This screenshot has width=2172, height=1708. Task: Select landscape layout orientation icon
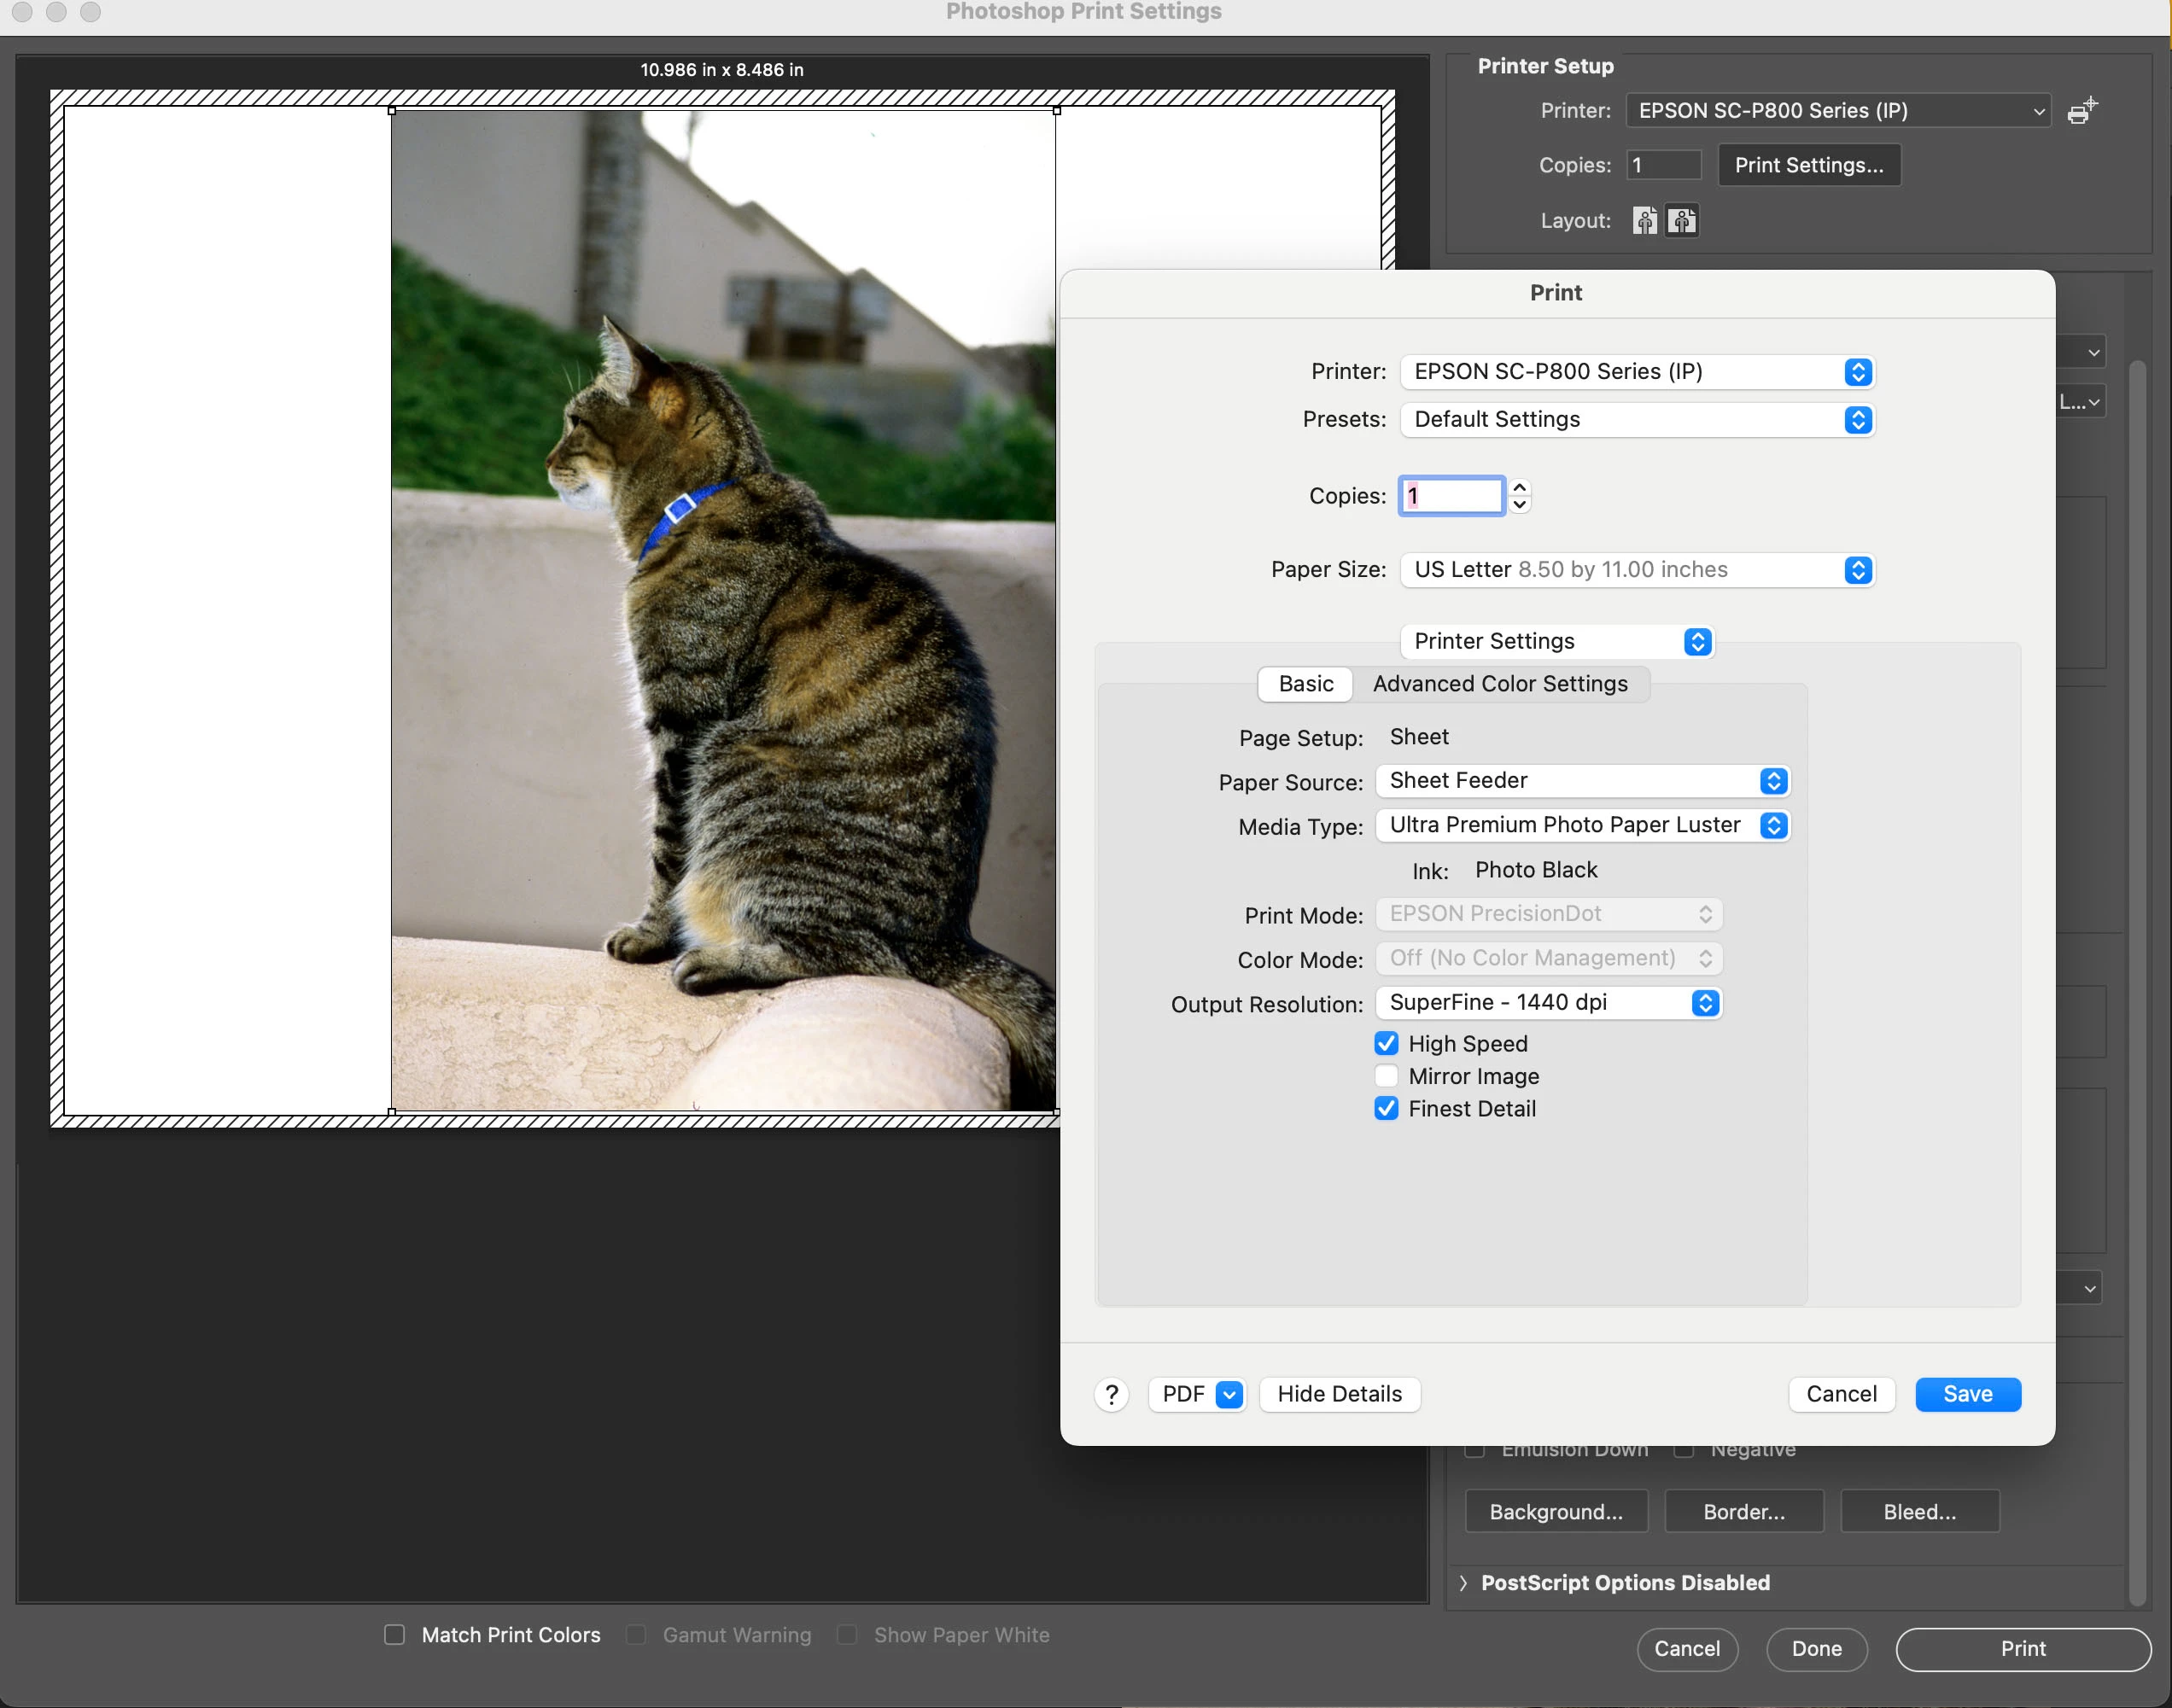pos(1682,220)
